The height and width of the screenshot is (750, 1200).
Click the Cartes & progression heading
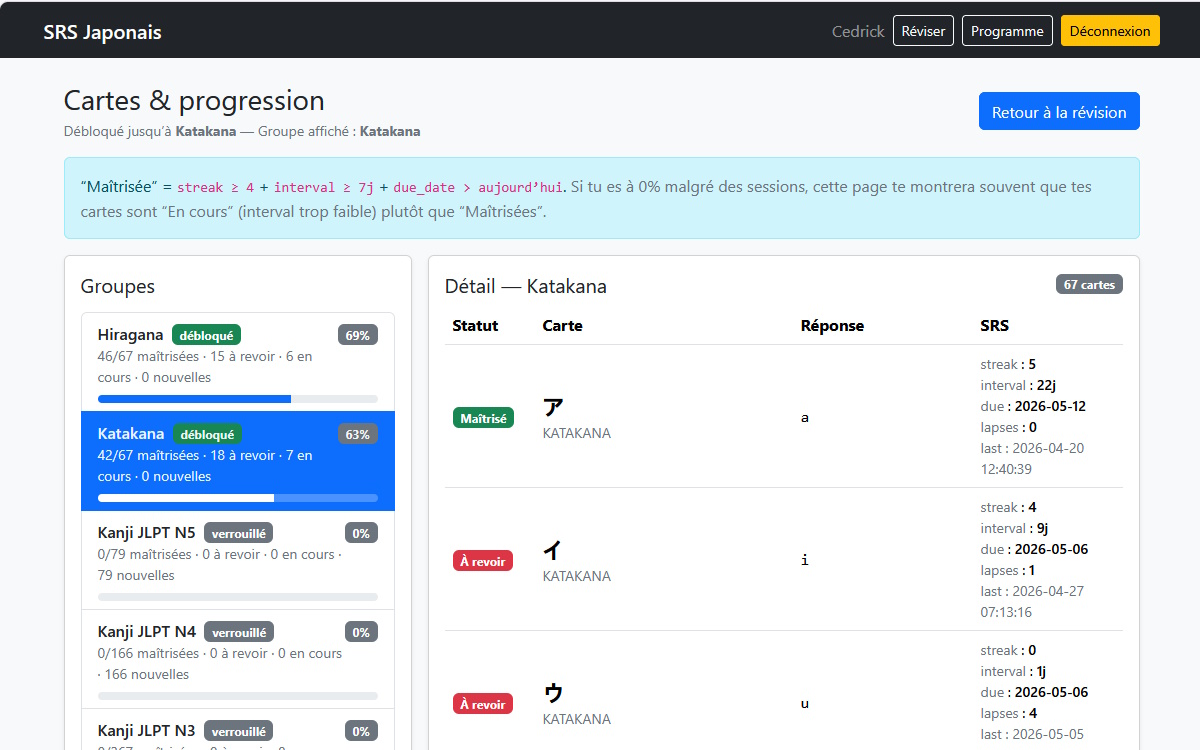tap(194, 101)
